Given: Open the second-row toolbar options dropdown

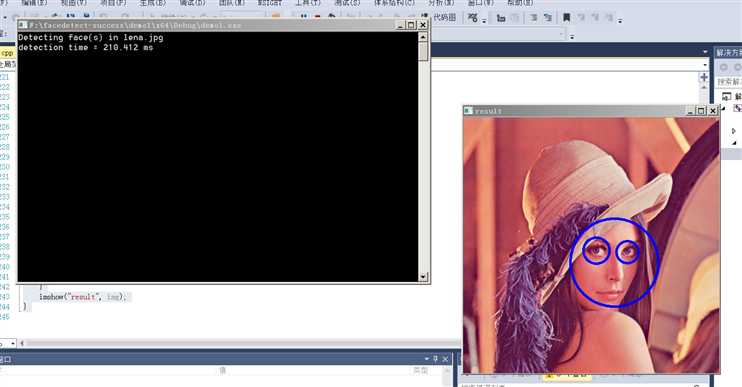Looking at the screenshot, I should coord(572,36).
